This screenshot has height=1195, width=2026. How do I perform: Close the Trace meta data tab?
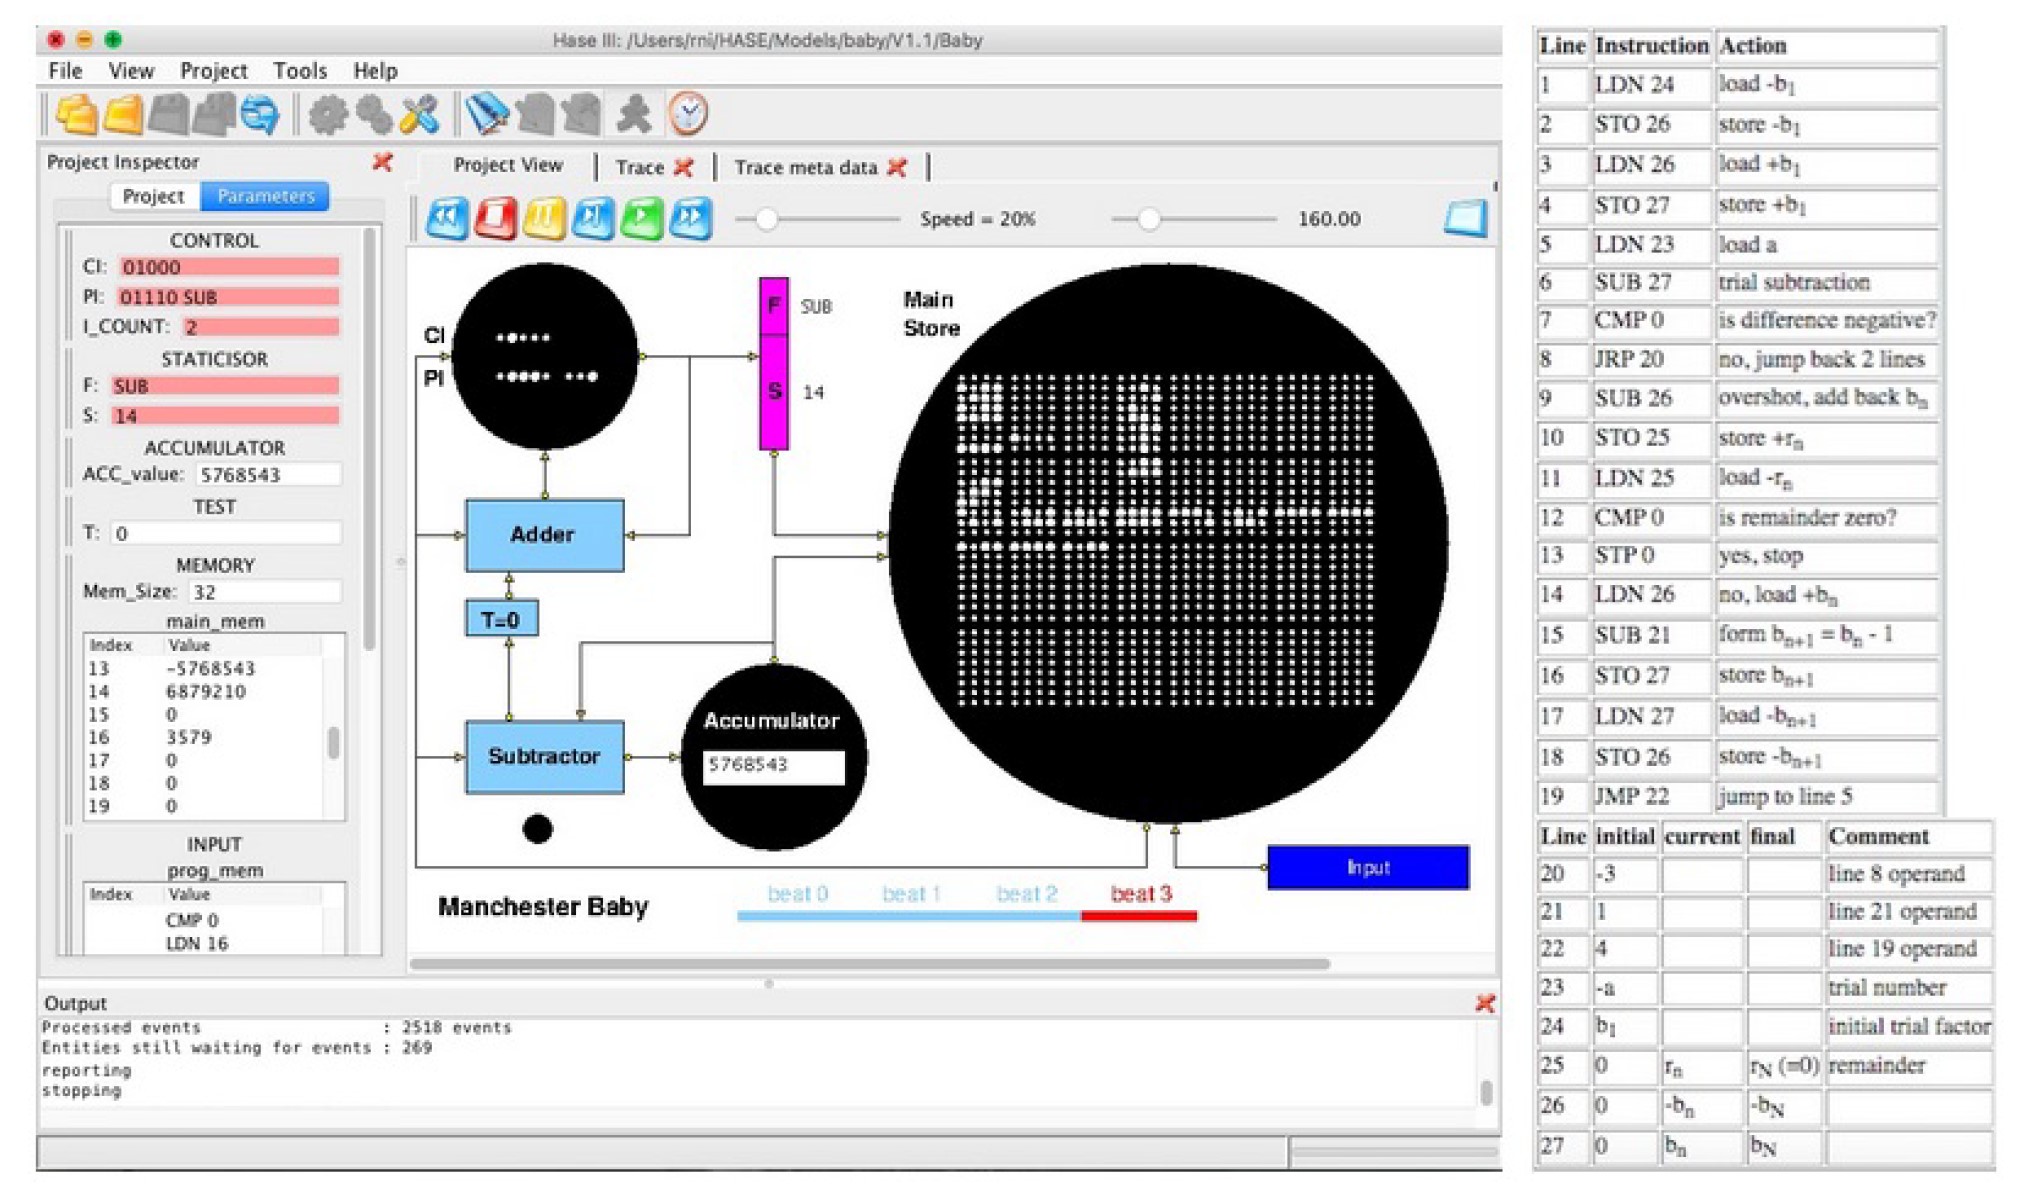coord(897,167)
